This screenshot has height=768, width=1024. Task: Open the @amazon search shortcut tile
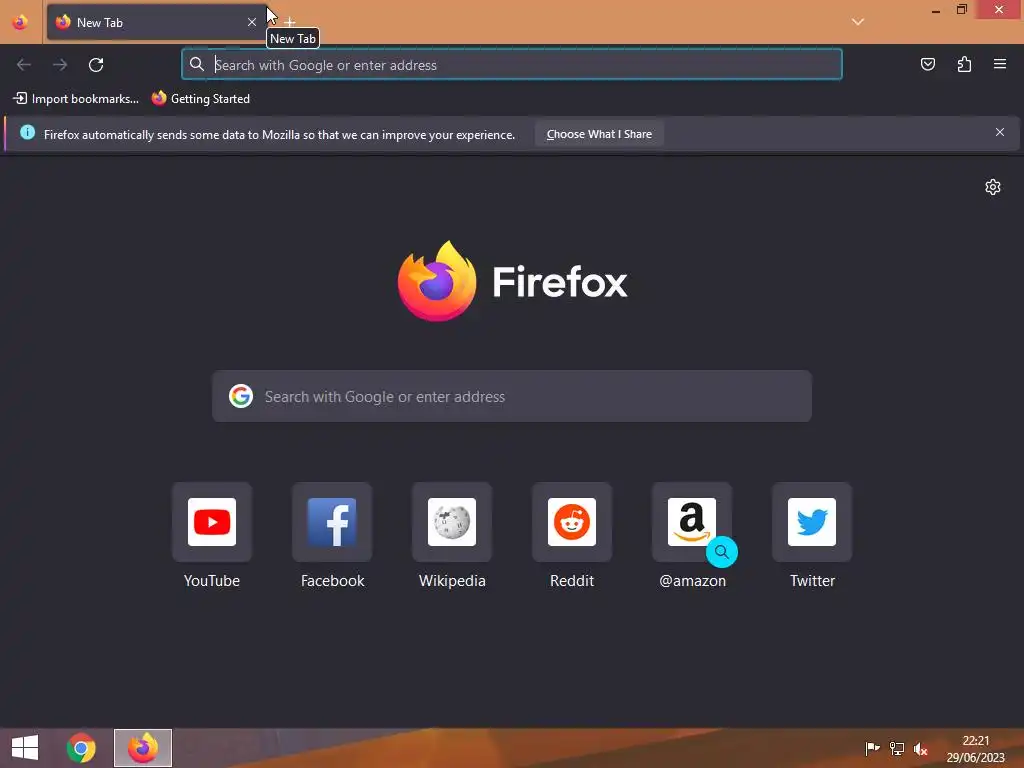692,522
